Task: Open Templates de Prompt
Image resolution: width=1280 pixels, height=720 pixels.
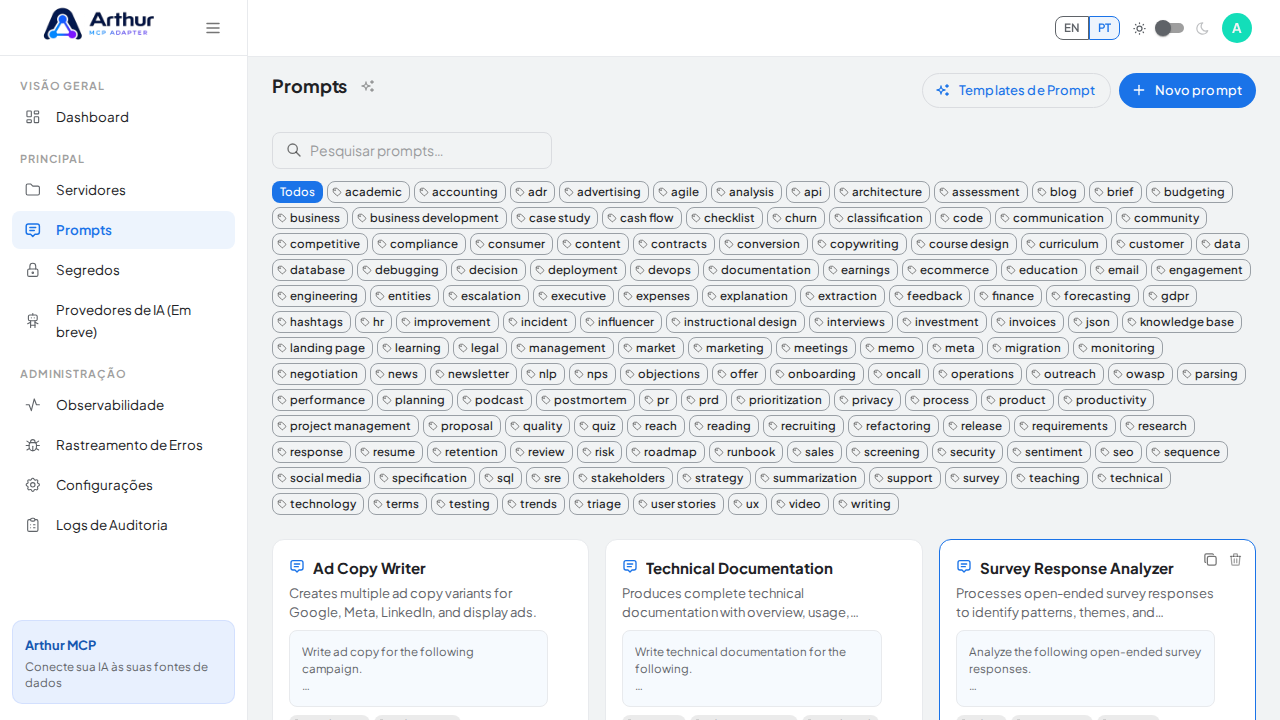Action: coord(1016,90)
